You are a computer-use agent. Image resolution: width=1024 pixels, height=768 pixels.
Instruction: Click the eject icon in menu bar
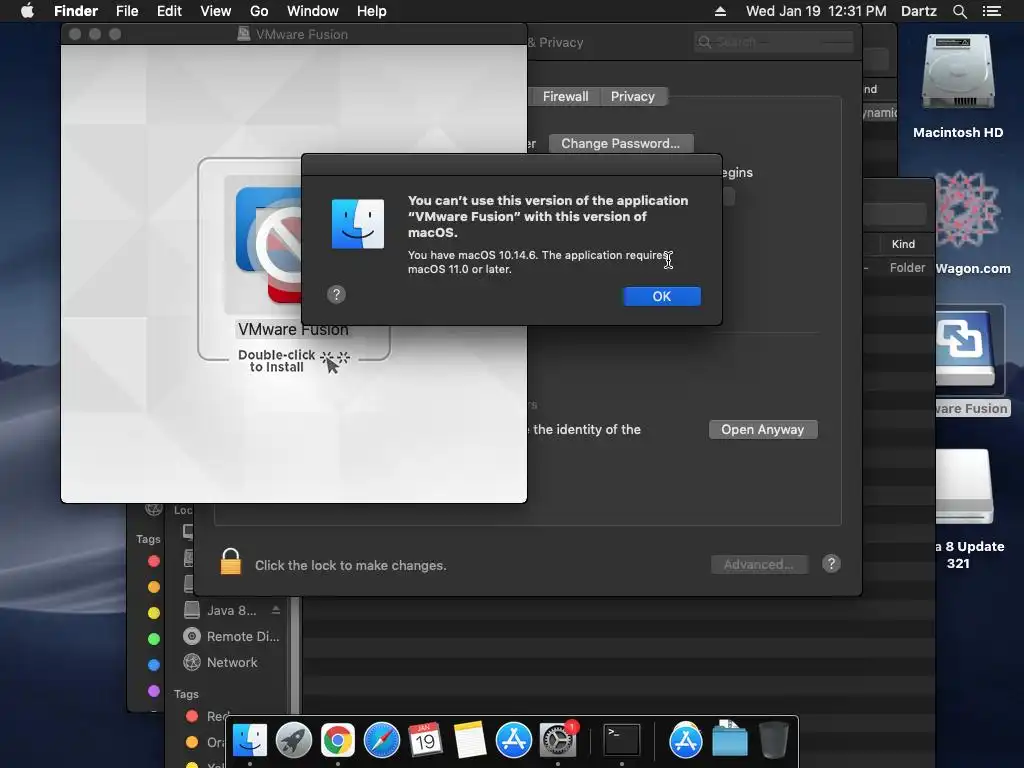(720, 11)
